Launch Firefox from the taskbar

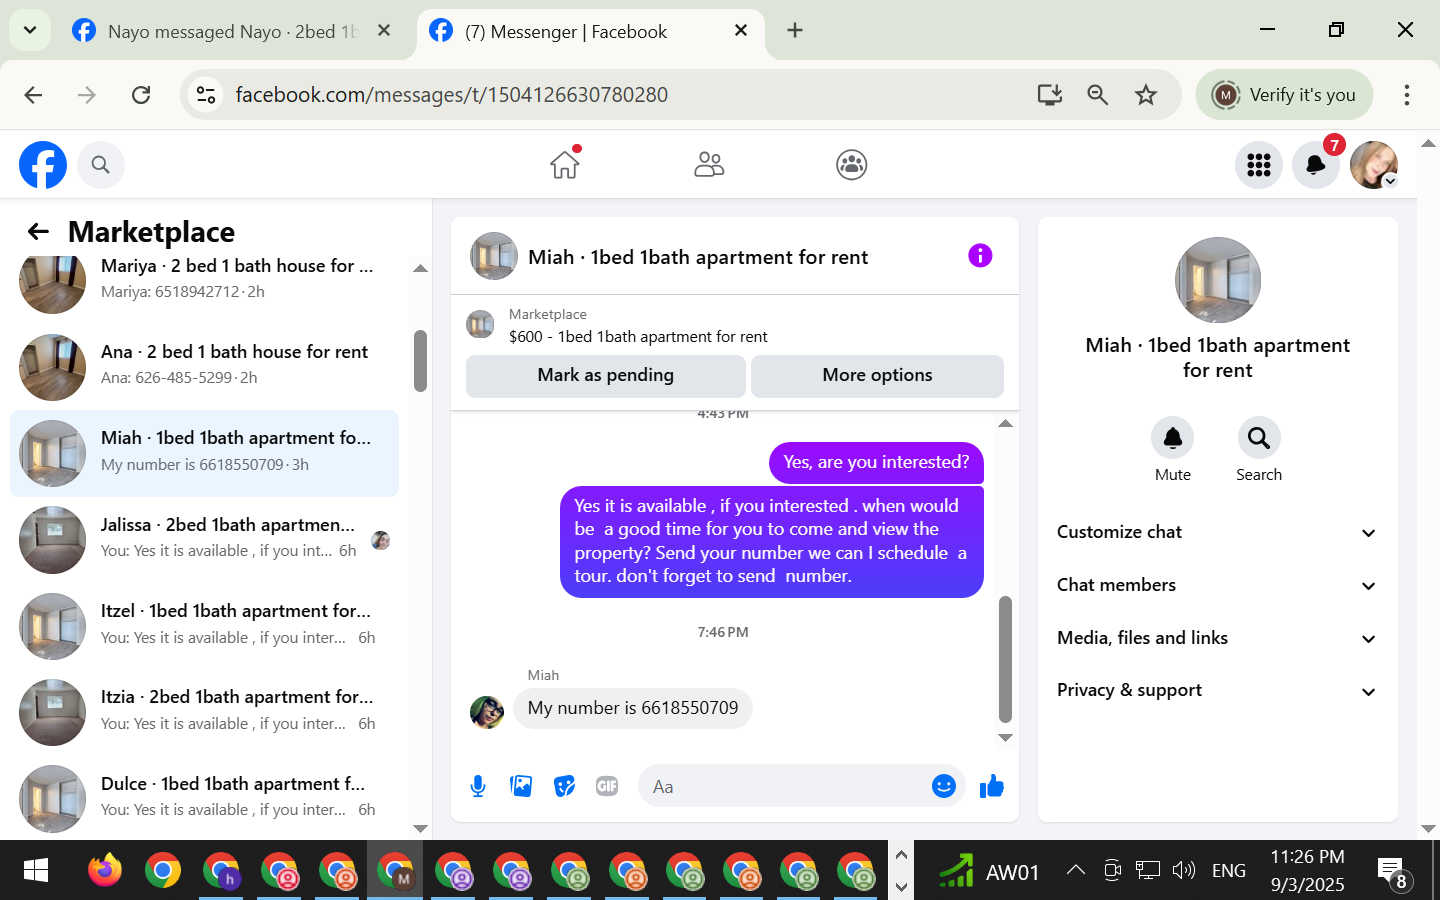point(104,871)
